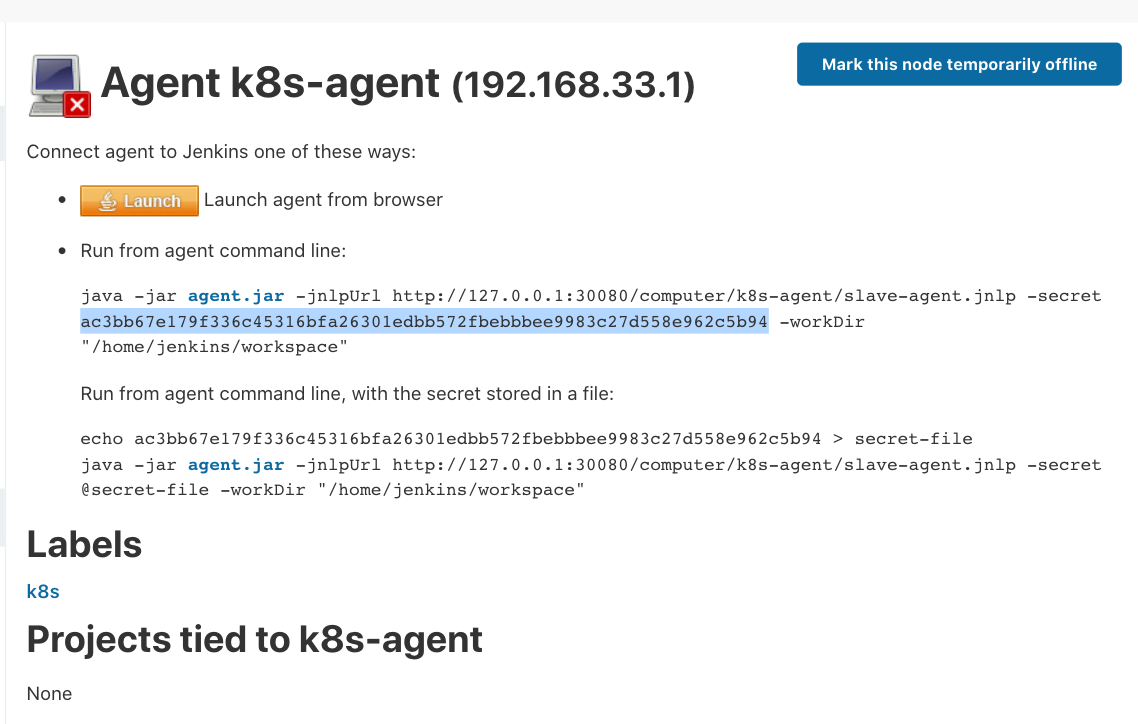Image resolution: width=1138 pixels, height=724 pixels.
Task: Click the "Agent k8s-agent" page heading
Action: point(270,83)
